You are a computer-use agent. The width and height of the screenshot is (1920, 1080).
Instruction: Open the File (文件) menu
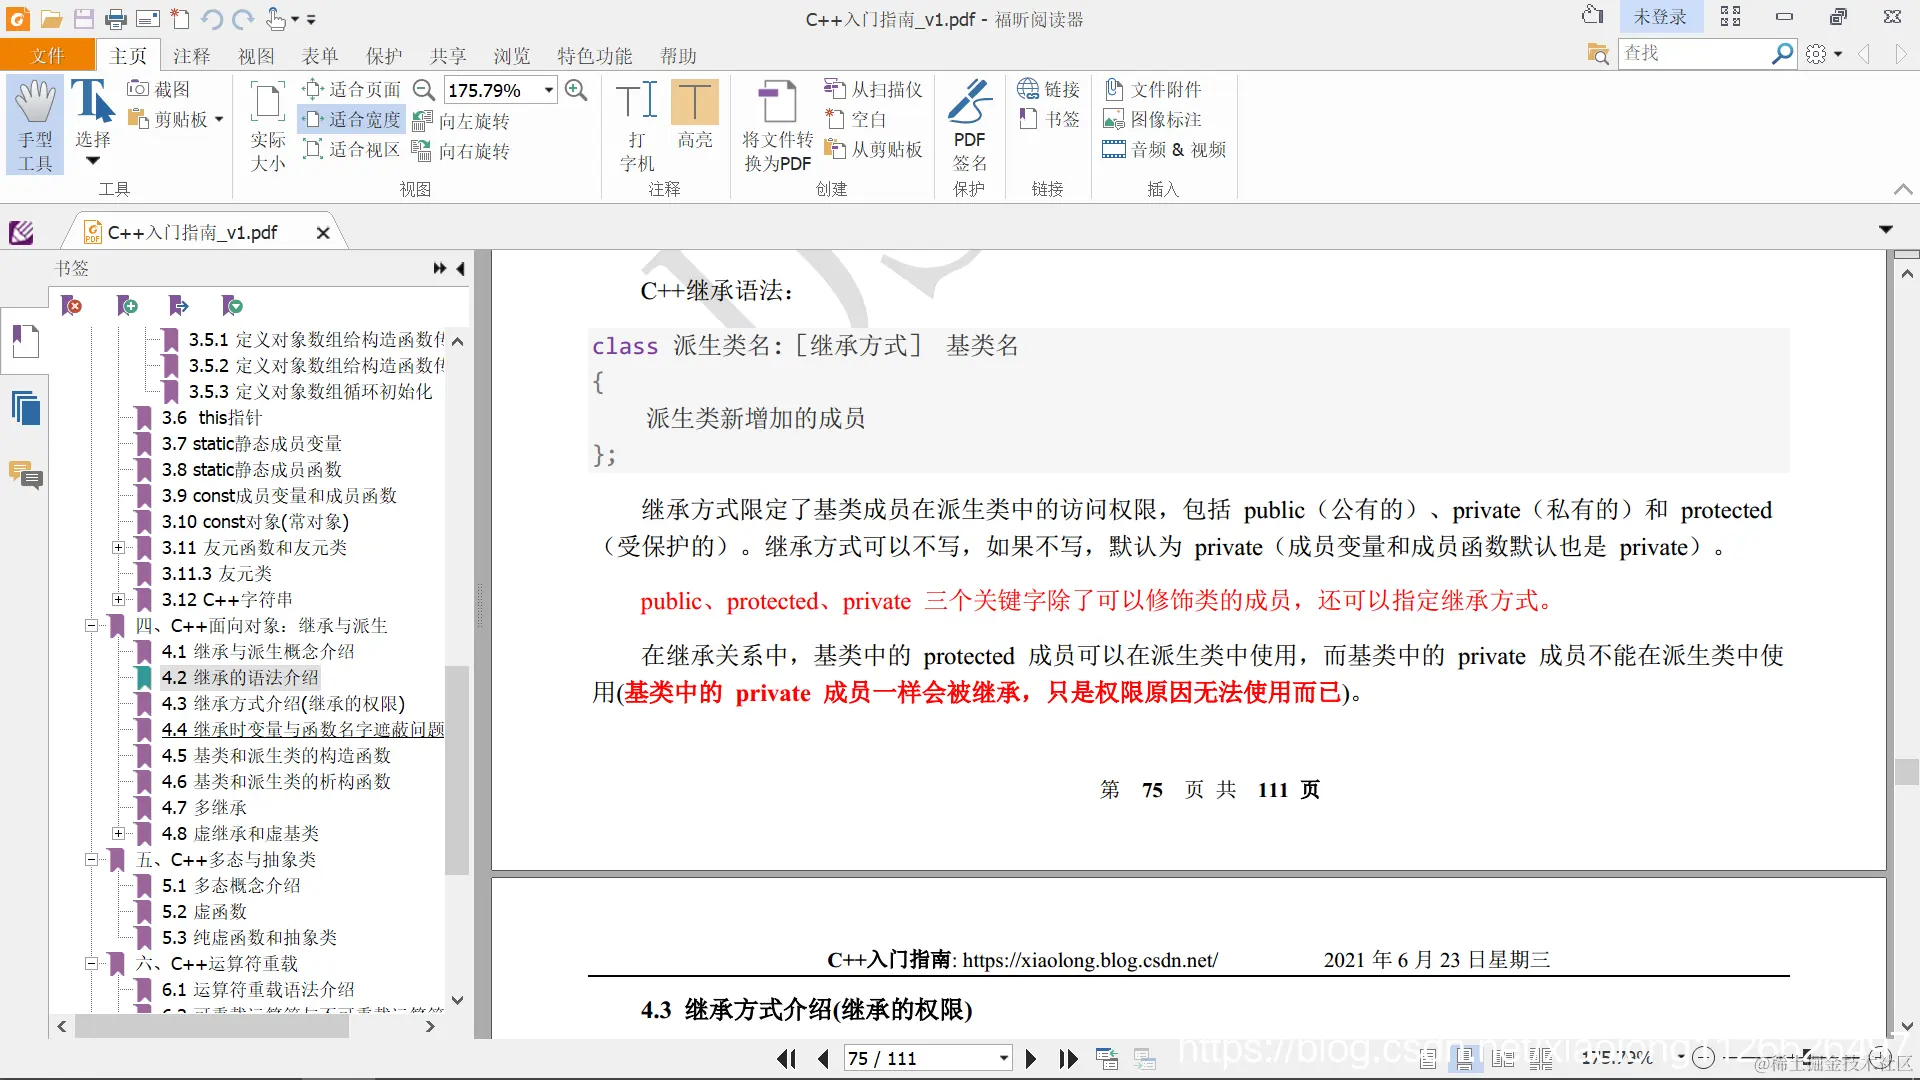(x=48, y=56)
